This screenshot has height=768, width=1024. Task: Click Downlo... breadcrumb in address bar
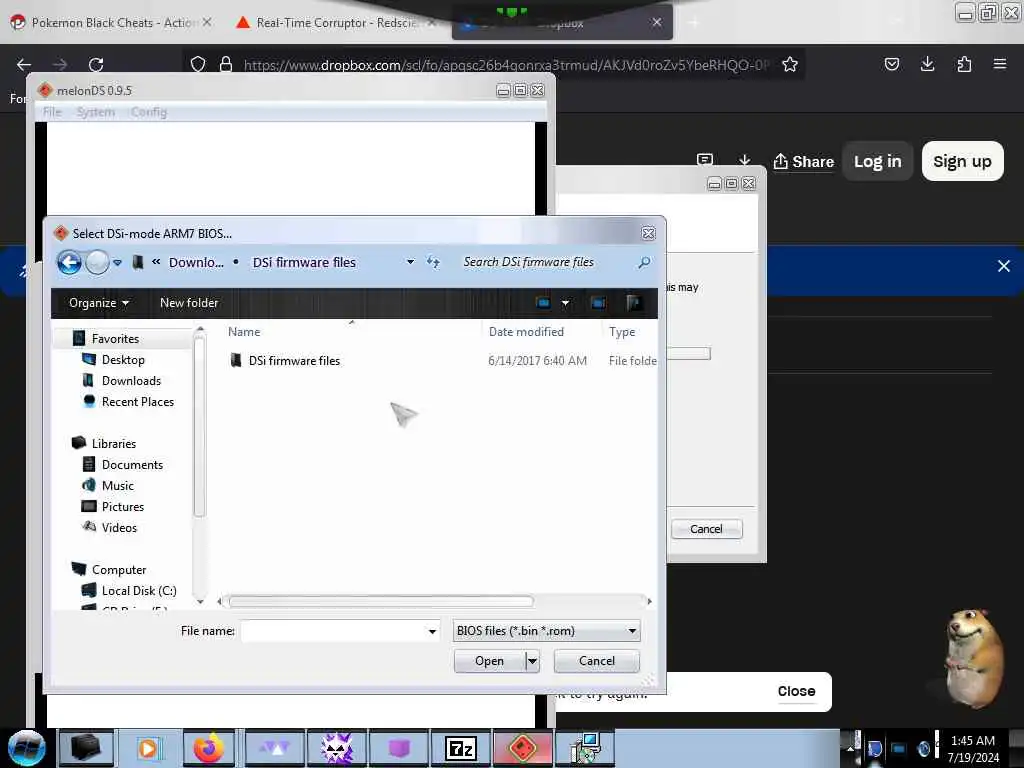(196, 263)
